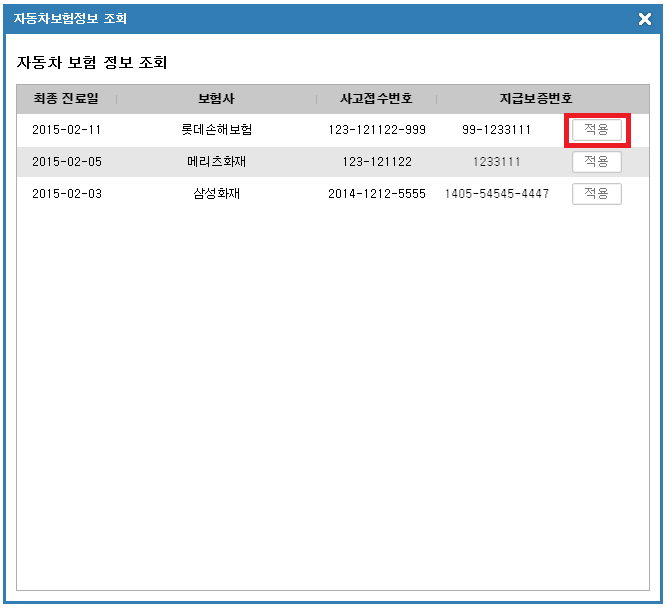Apply the 롯데손해보험 row with 적용
The width and height of the screenshot is (669, 609).
click(596, 130)
